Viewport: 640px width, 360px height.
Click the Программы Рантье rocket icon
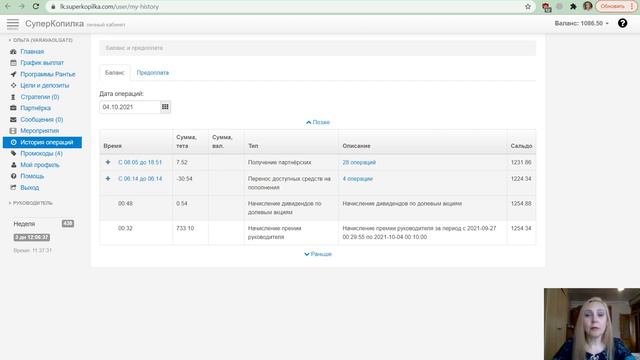[x=13, y=74]
